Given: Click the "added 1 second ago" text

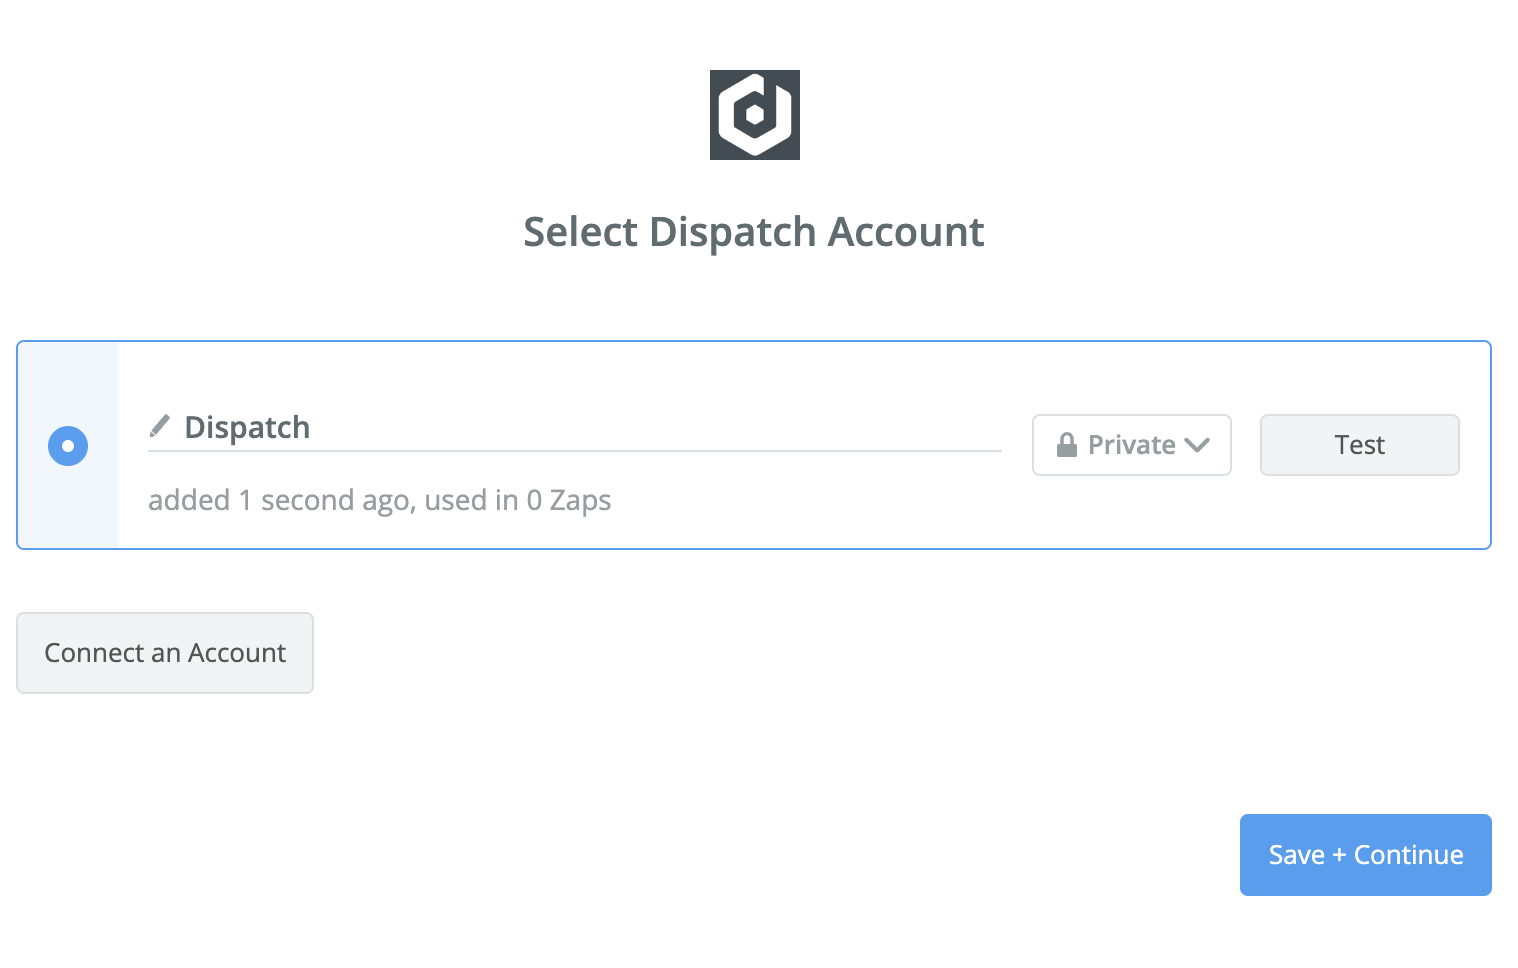Looking at the screenshot, I should 281,500.
